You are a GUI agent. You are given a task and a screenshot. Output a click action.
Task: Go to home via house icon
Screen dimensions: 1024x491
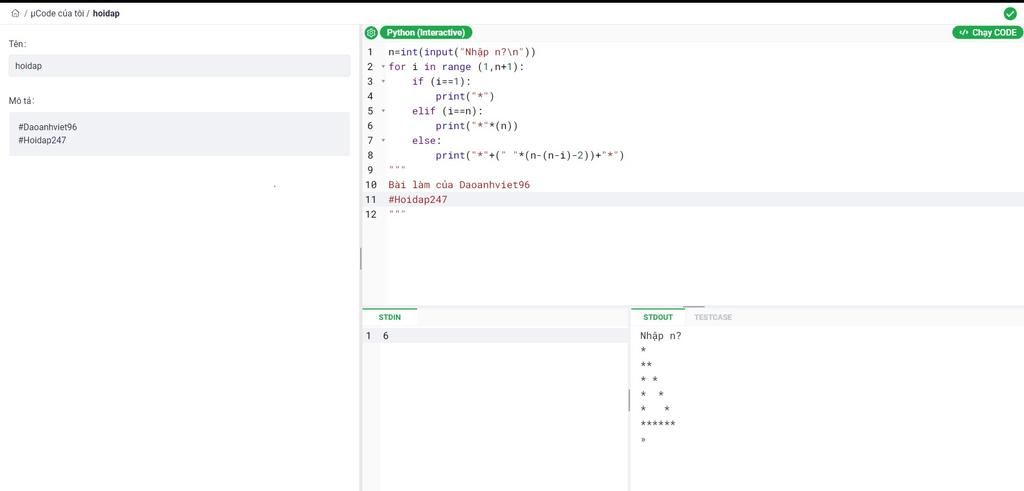[15, 13]
